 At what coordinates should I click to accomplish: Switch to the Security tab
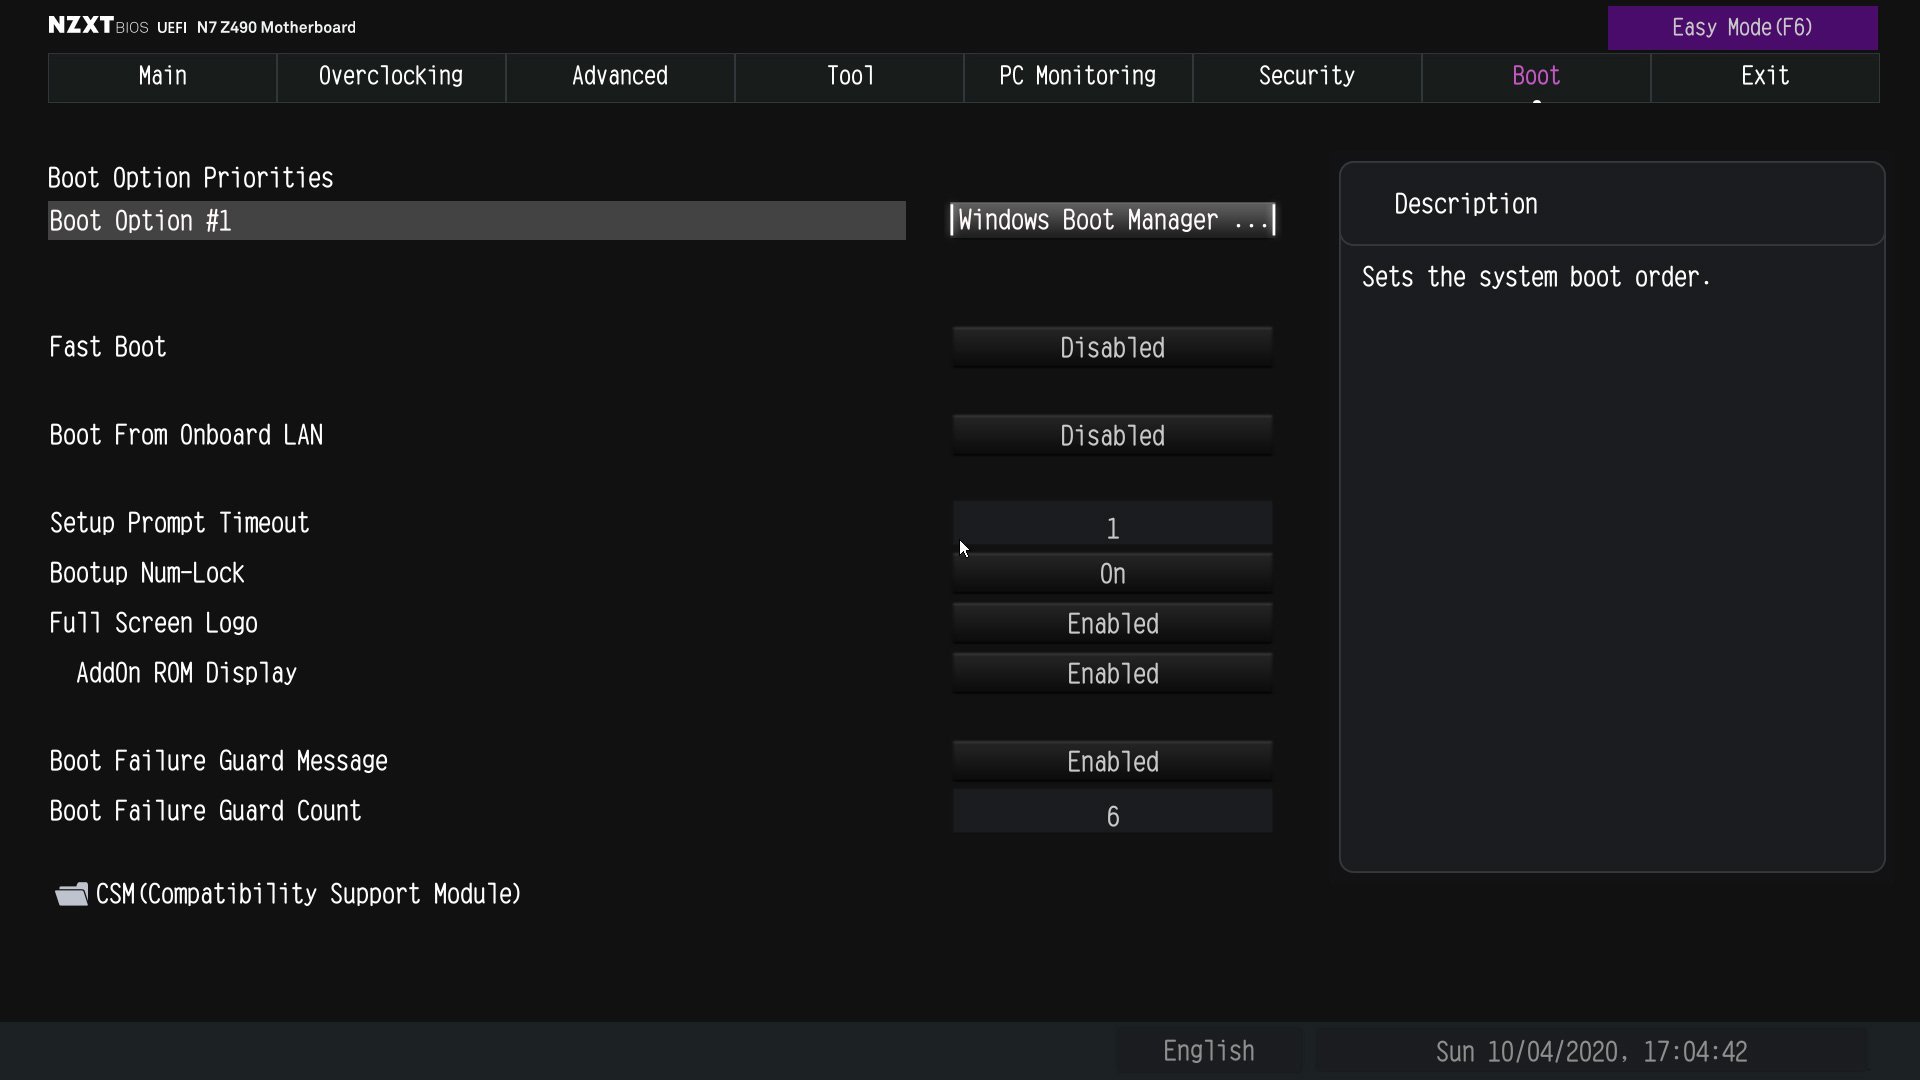(x=1307, y=77)
